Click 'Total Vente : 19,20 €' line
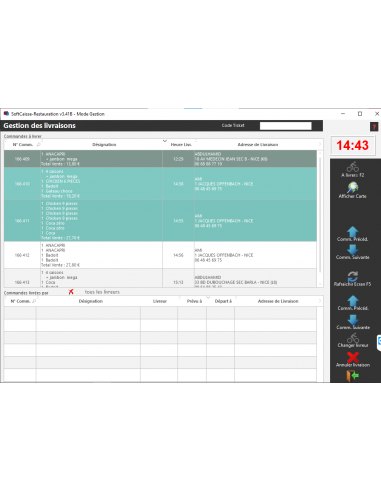 [60, 196]
